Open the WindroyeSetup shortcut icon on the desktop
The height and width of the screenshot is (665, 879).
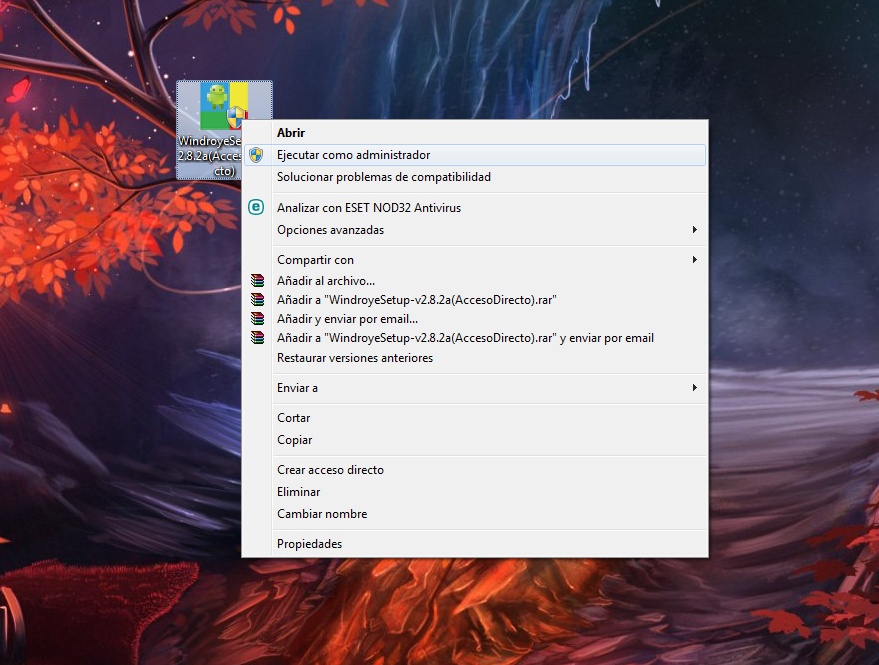[x=222, y=105]
